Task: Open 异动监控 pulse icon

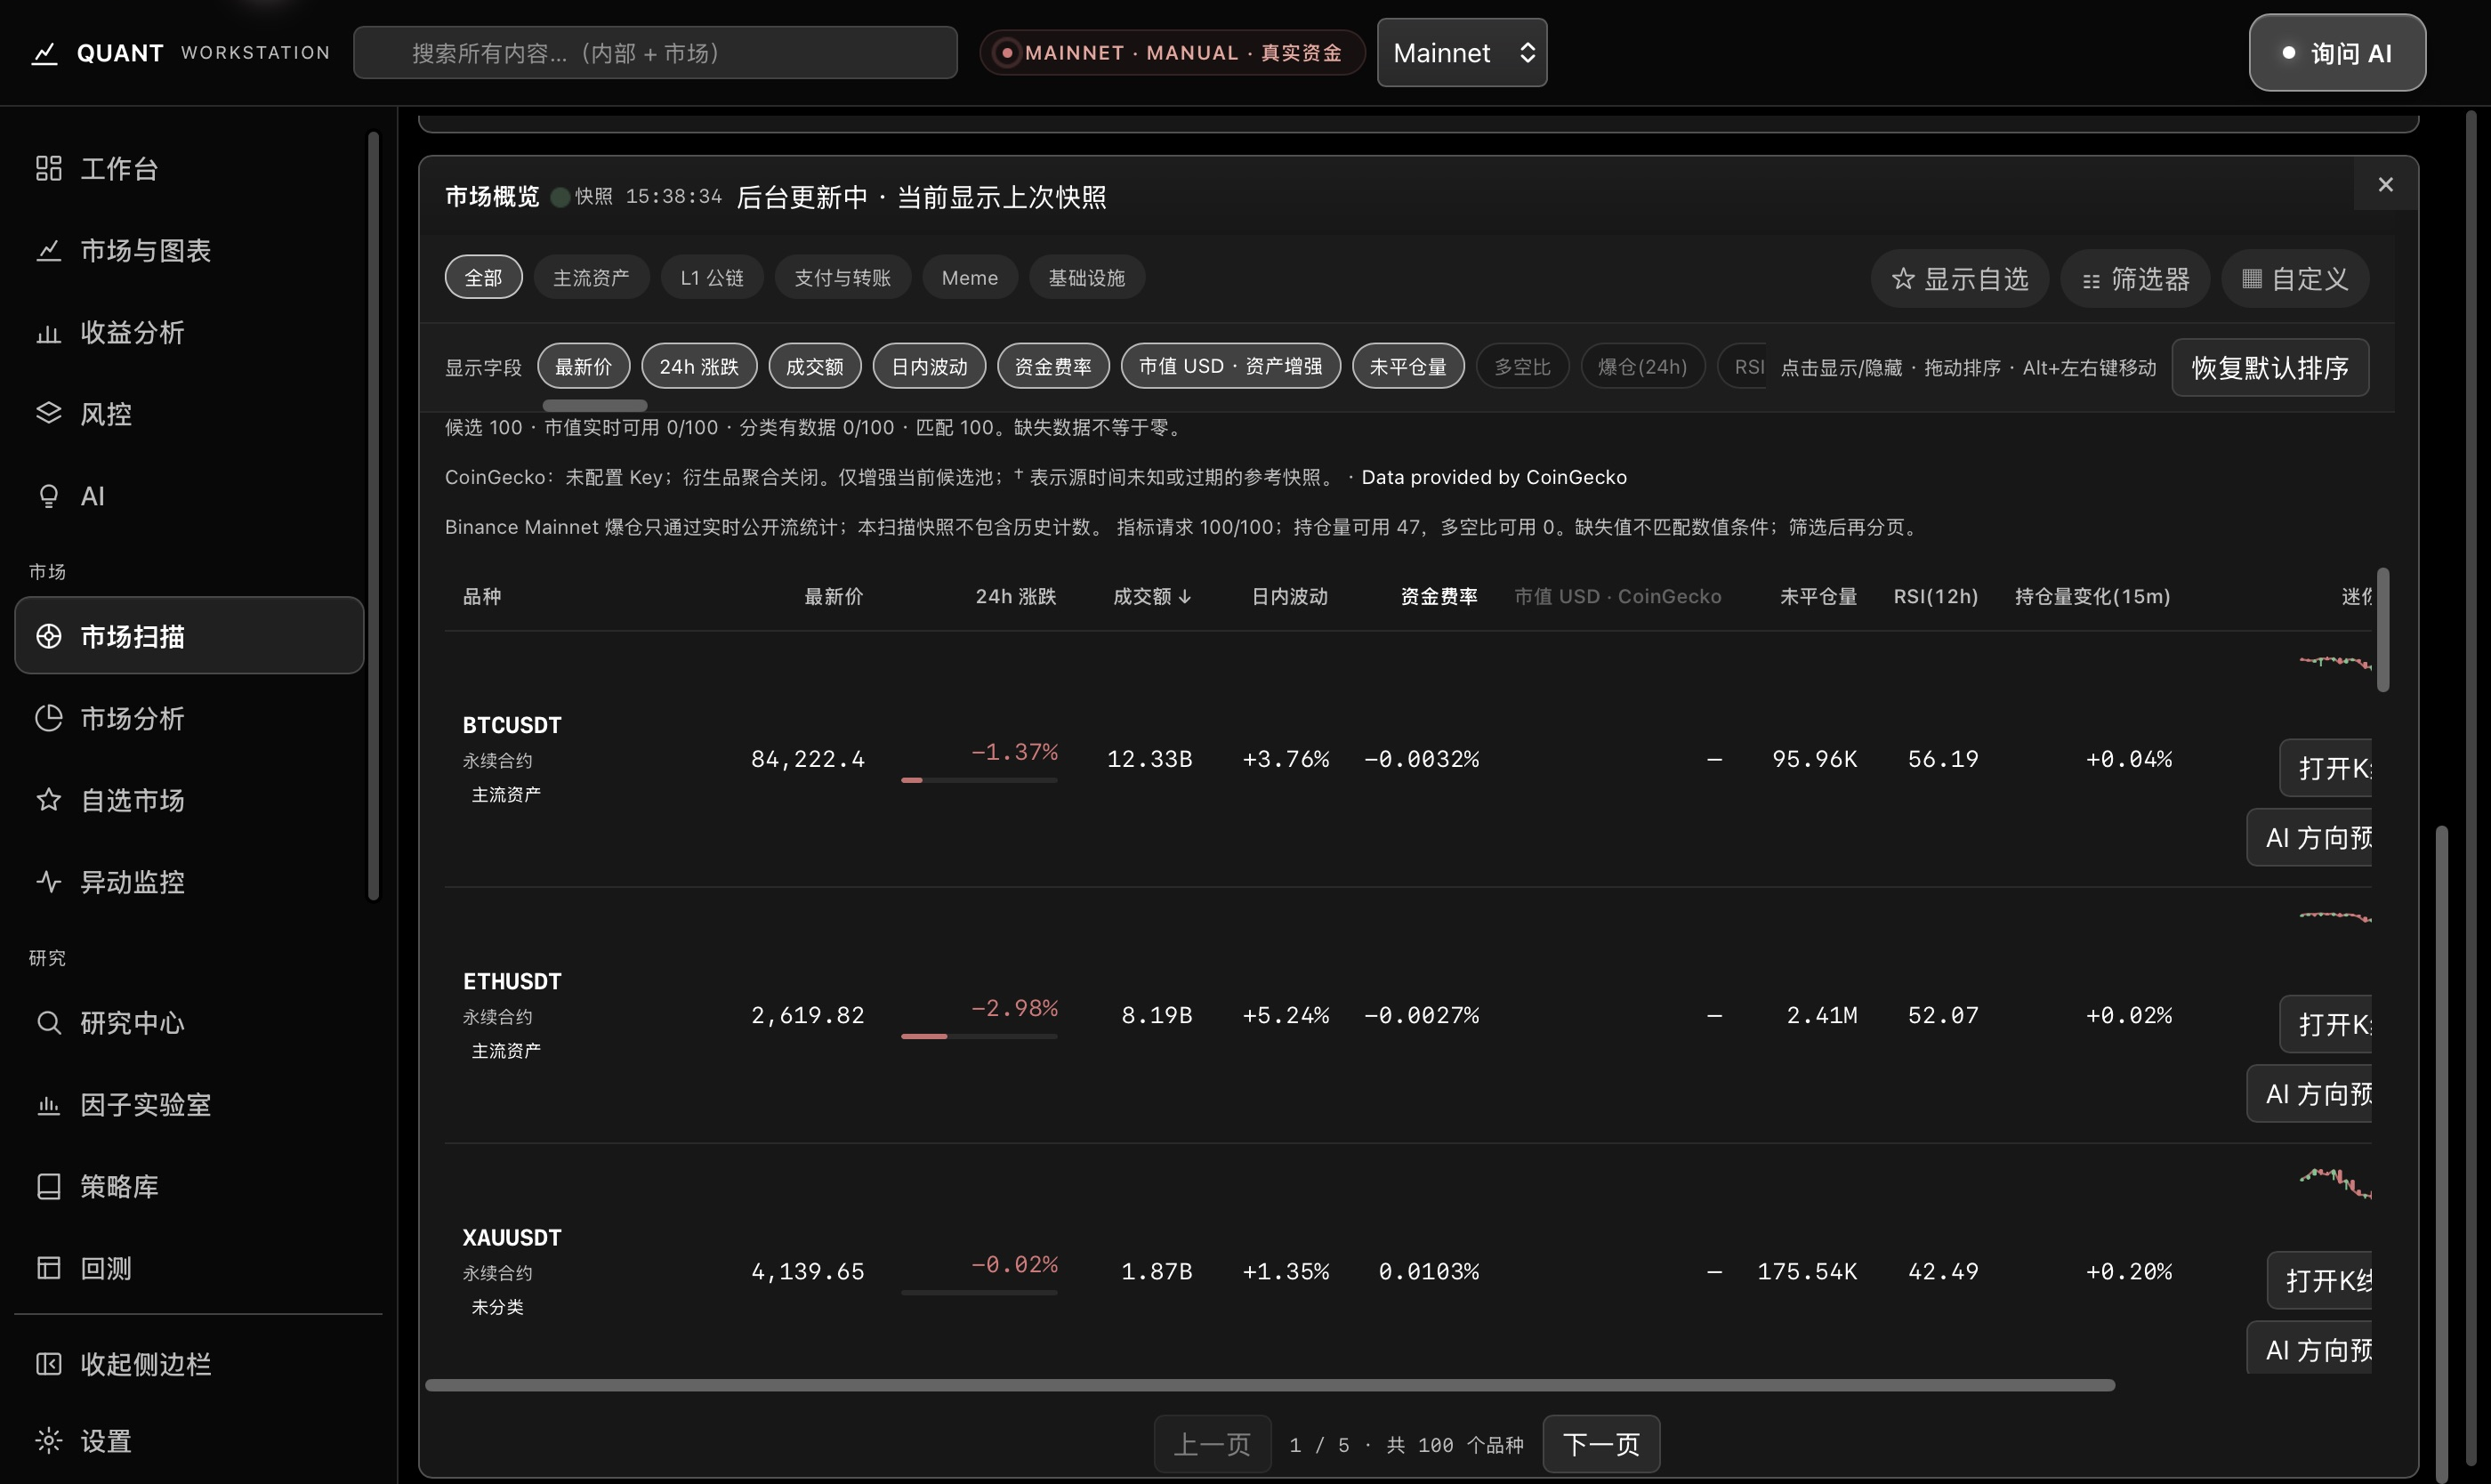Action: (x=48, y=882)
